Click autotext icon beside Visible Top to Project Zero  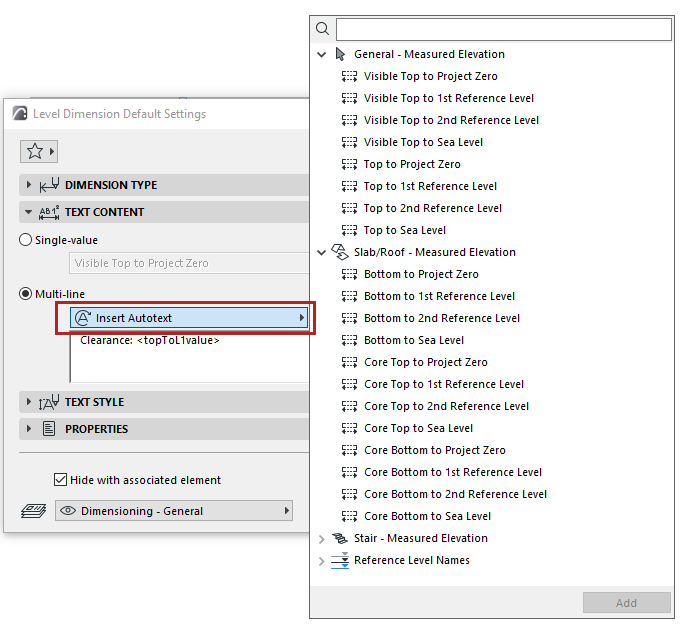point(349,76)
